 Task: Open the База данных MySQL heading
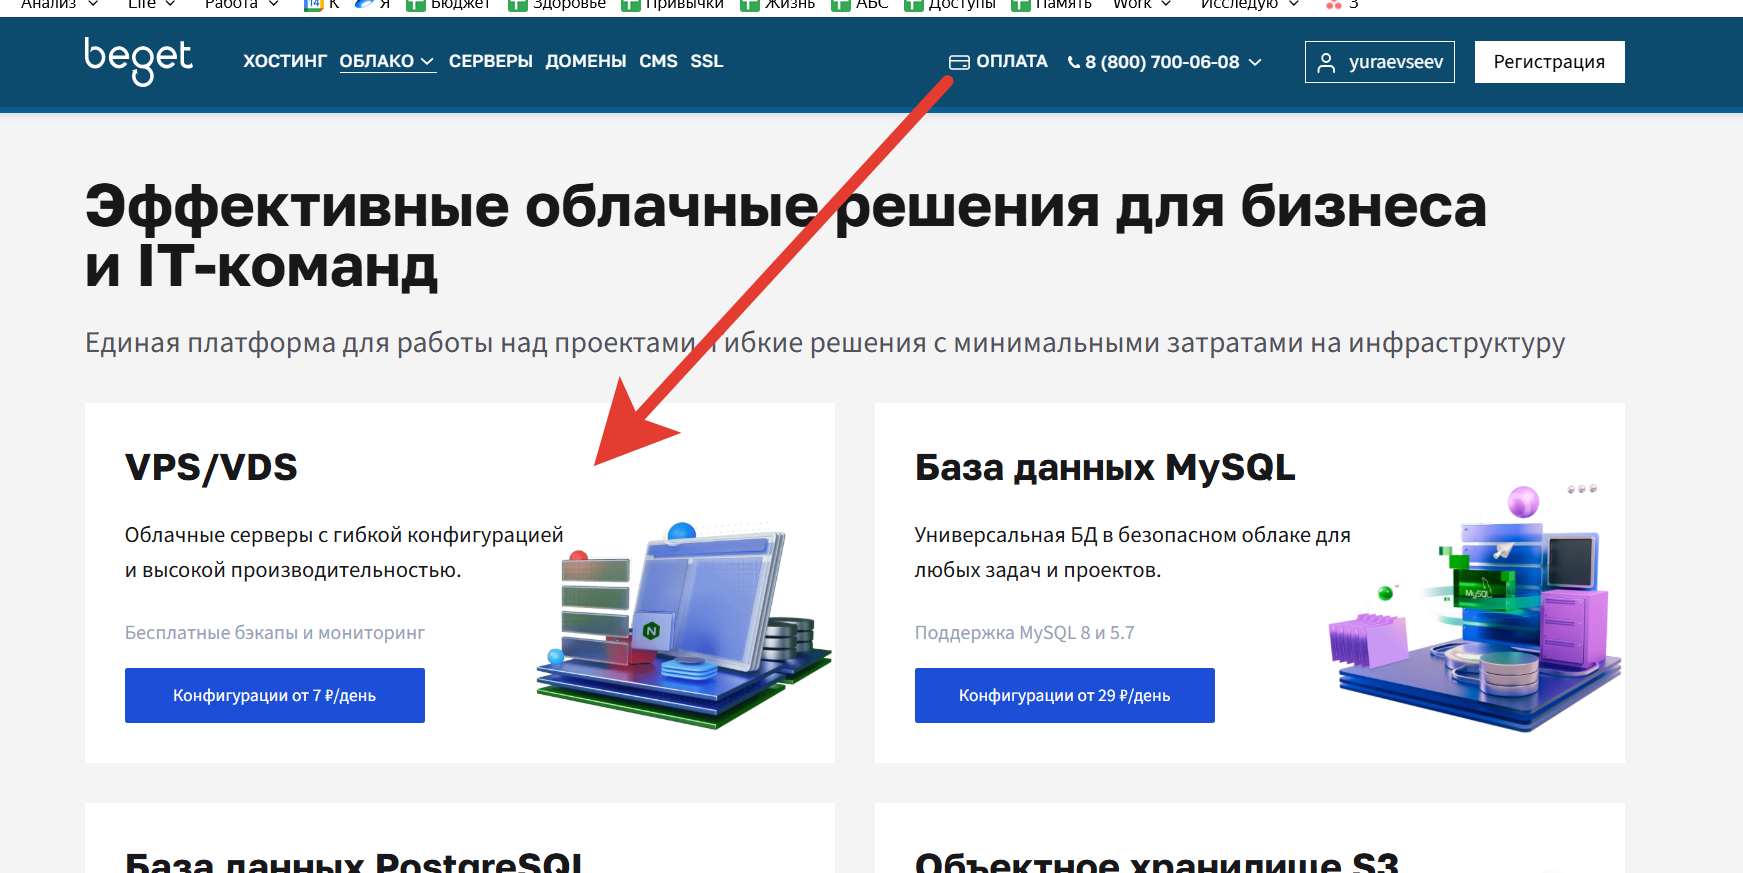pyautogui.click(x=1104, y=467)
